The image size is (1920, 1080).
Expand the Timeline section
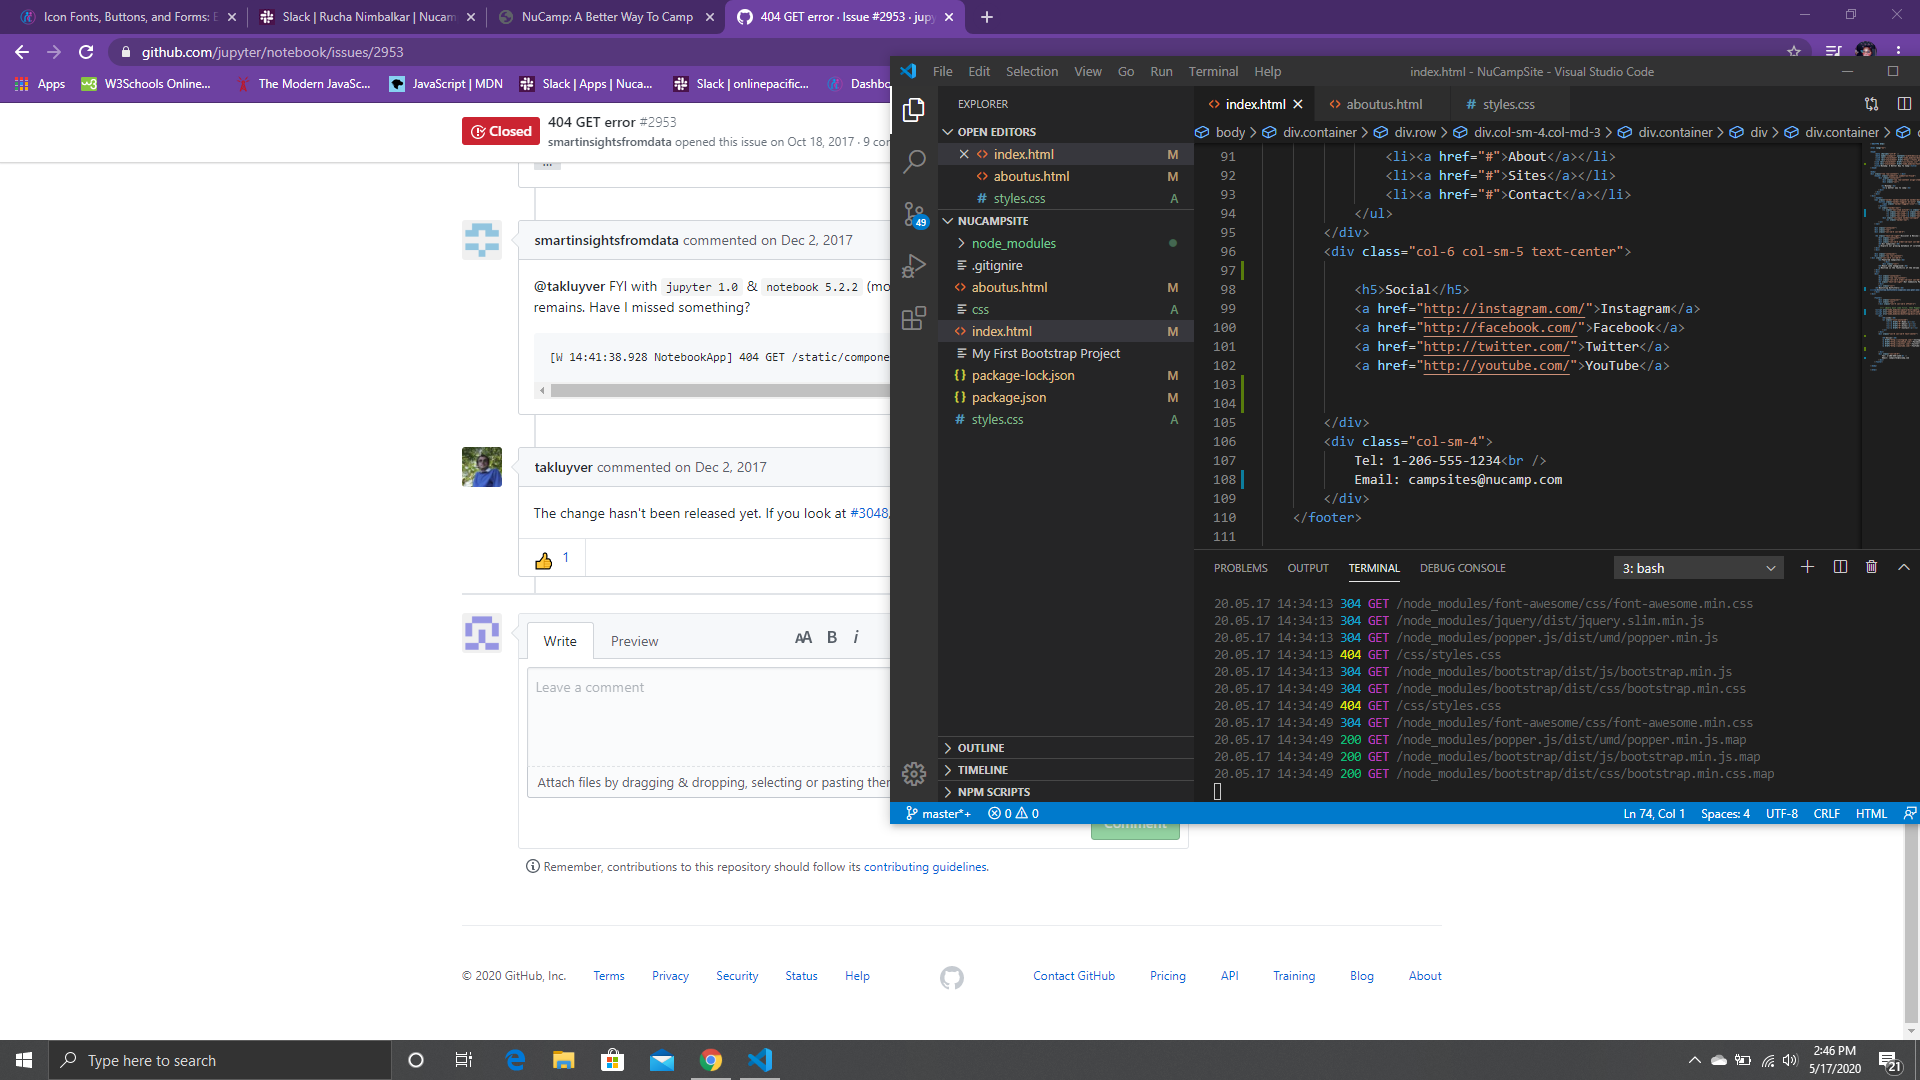[x=1066, y=770]
